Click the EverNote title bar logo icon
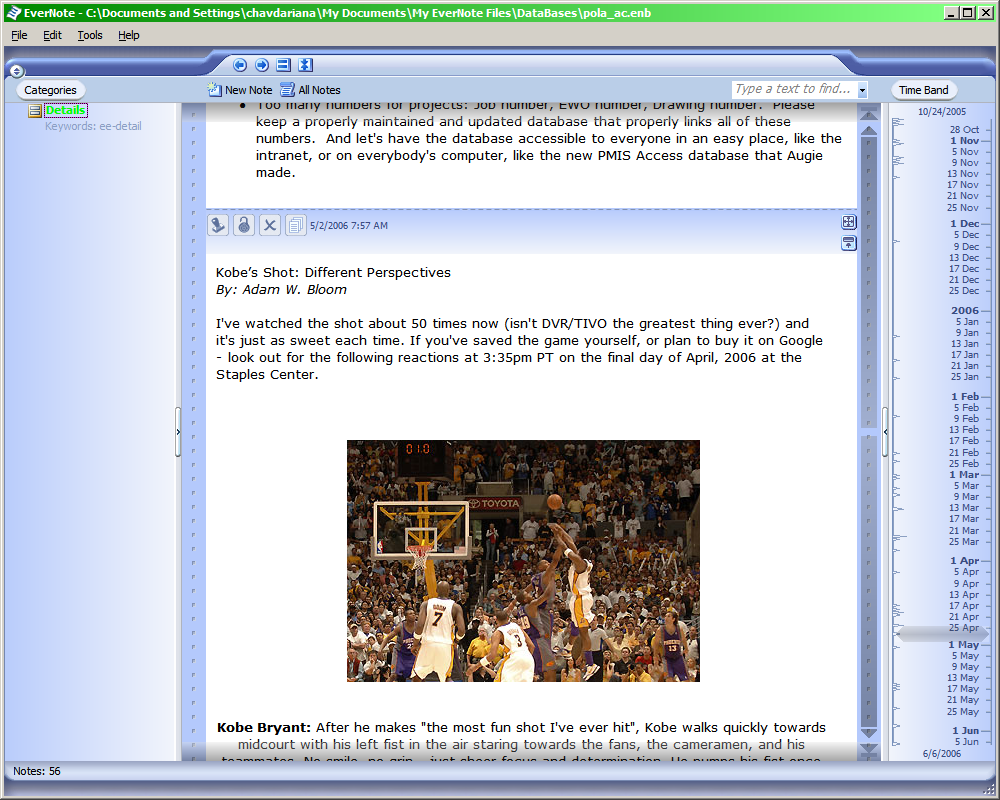The width and height of the screenshot is (1000, 800). tap(13, 13)
